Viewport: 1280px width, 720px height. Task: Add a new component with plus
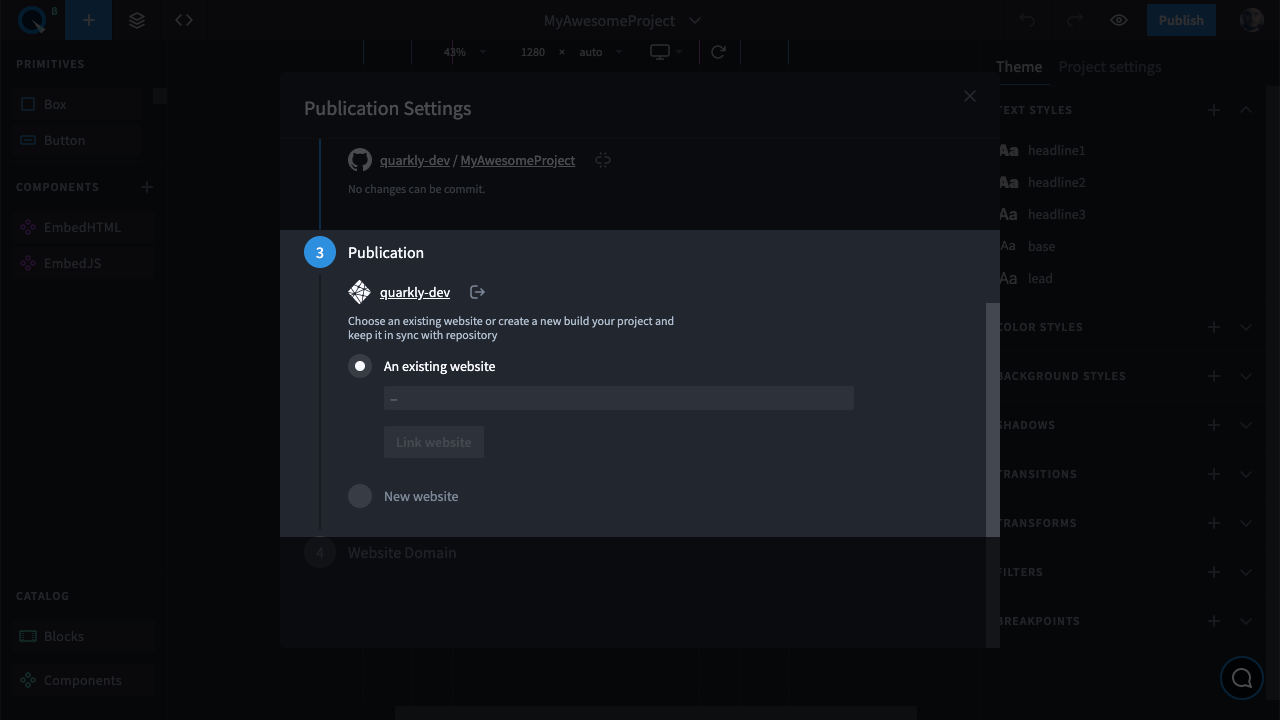(x=147, y=187)
